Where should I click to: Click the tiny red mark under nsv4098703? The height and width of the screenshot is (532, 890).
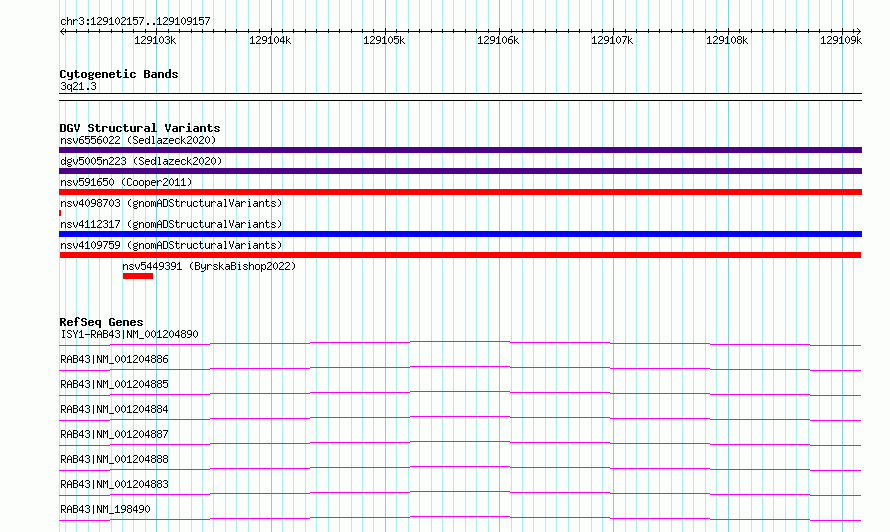pos(60,213)
